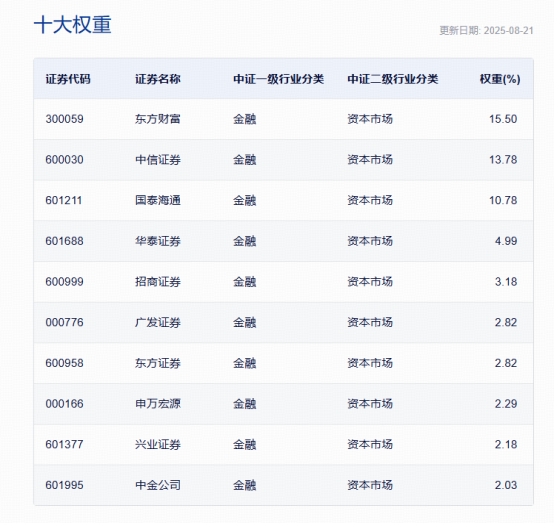554x524 pixels.
Task: Select 东方证券 in the table
Action: pyautogui.click(x=158, y=363)
